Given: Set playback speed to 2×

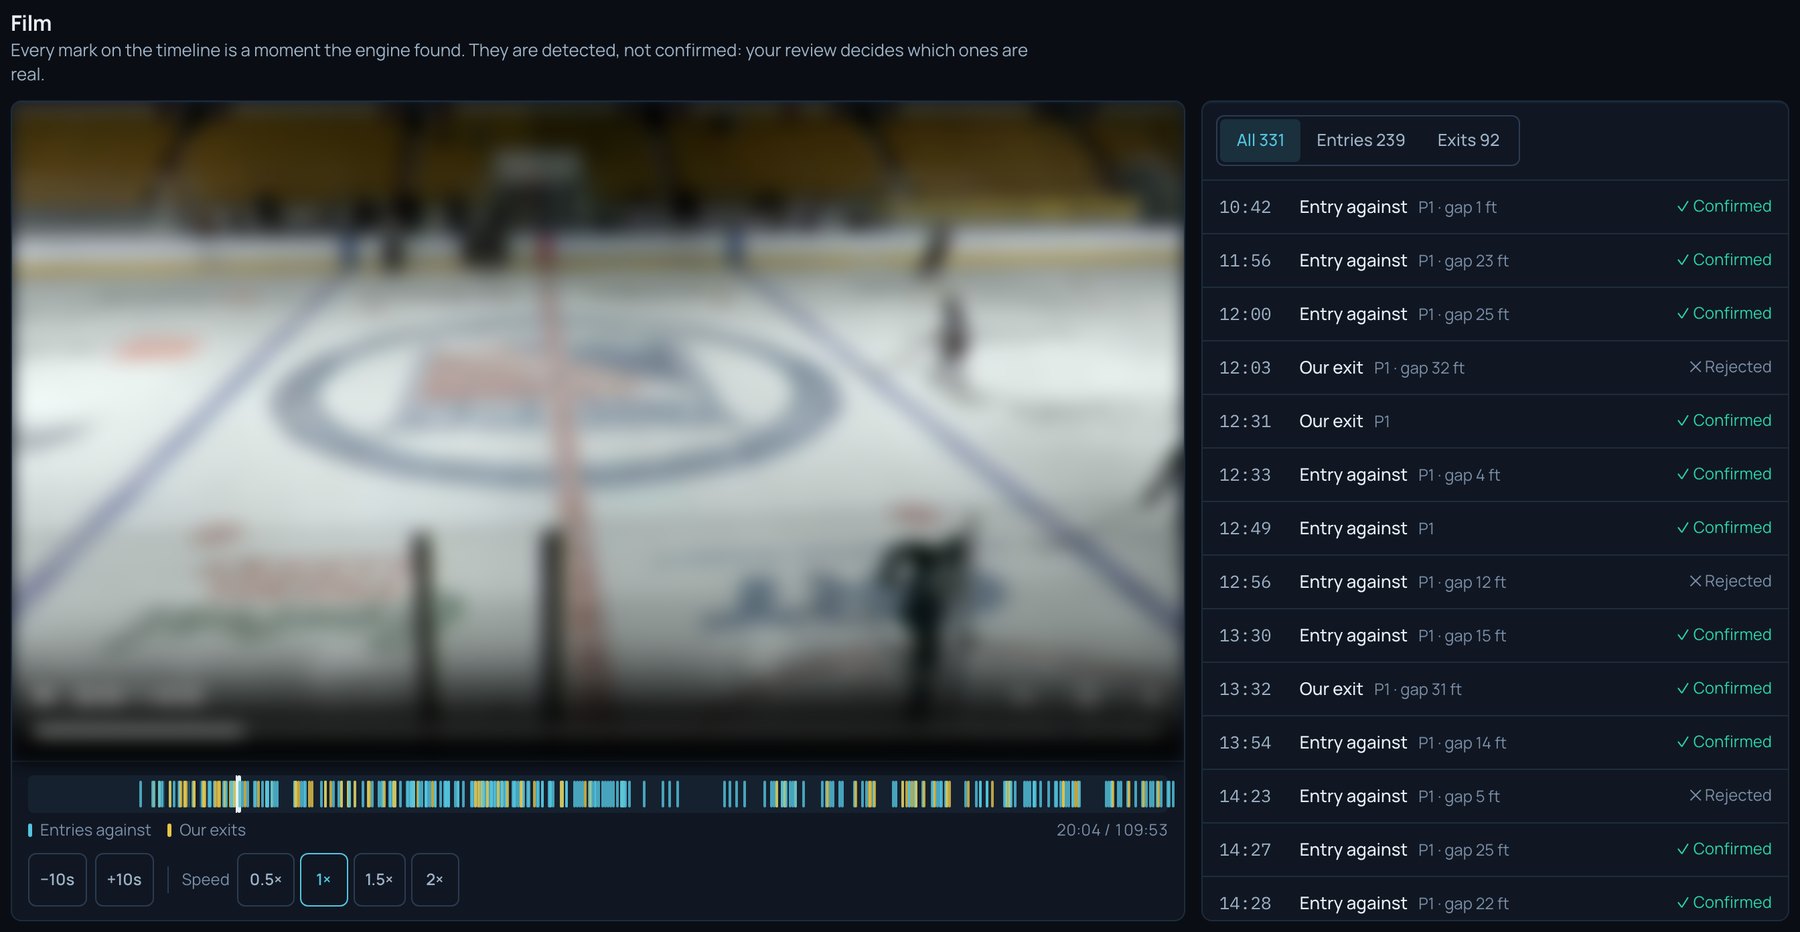Looking at the screenshot, I should 435,880.
